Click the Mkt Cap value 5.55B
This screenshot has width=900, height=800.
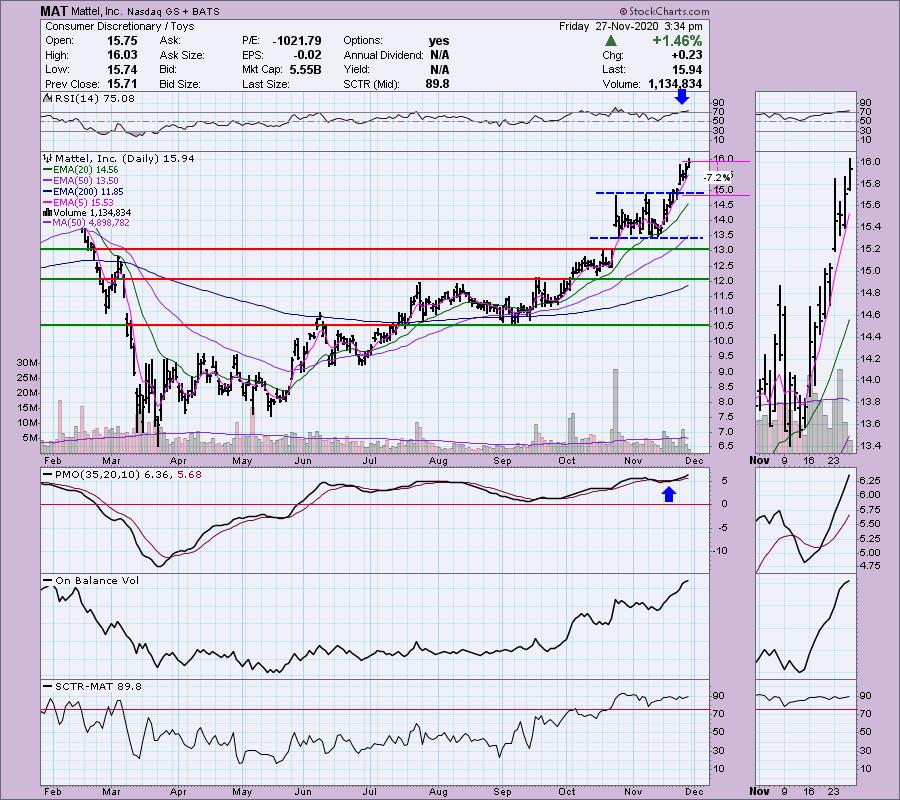tap(305, 69)
